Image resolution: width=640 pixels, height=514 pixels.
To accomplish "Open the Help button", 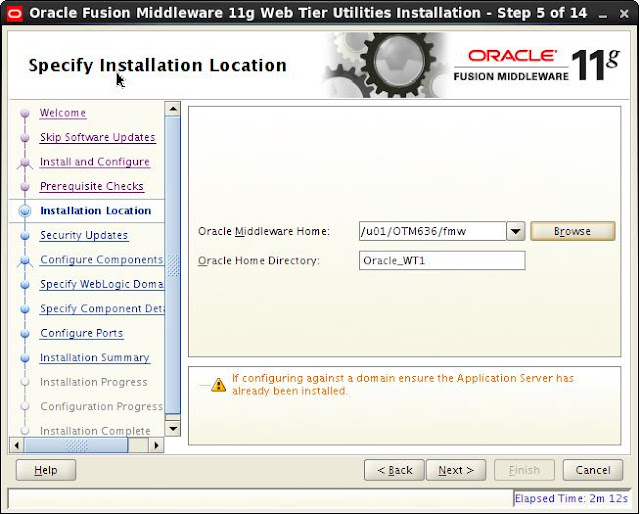I will tap(46, 470).
